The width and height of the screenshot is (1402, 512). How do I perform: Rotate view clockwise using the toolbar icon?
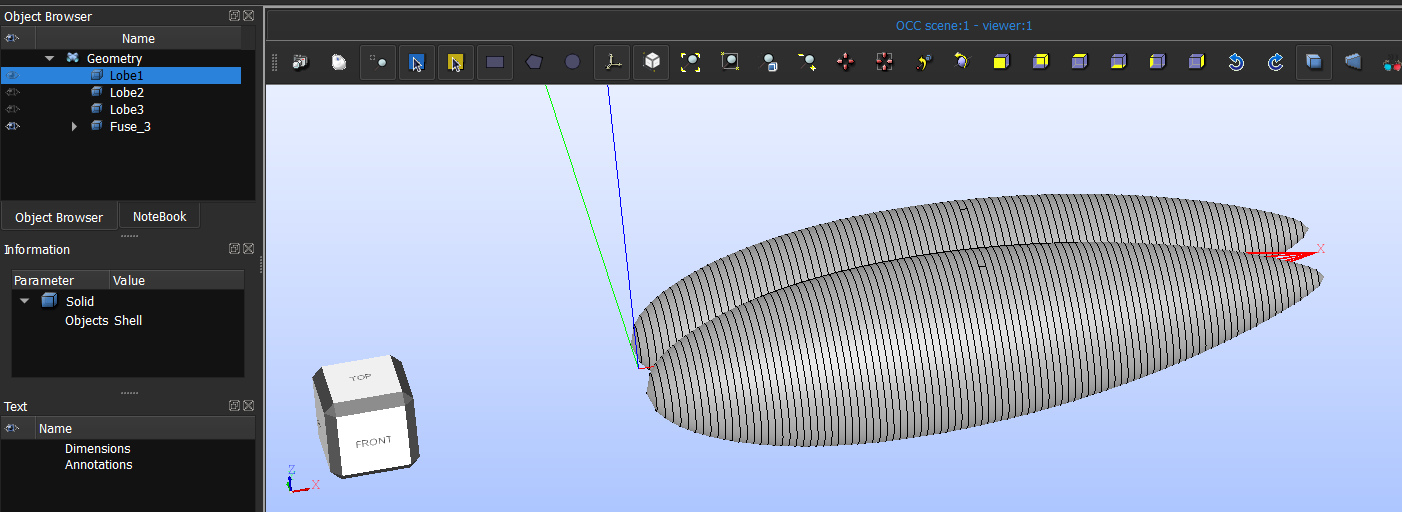[x=1275, y=62]
